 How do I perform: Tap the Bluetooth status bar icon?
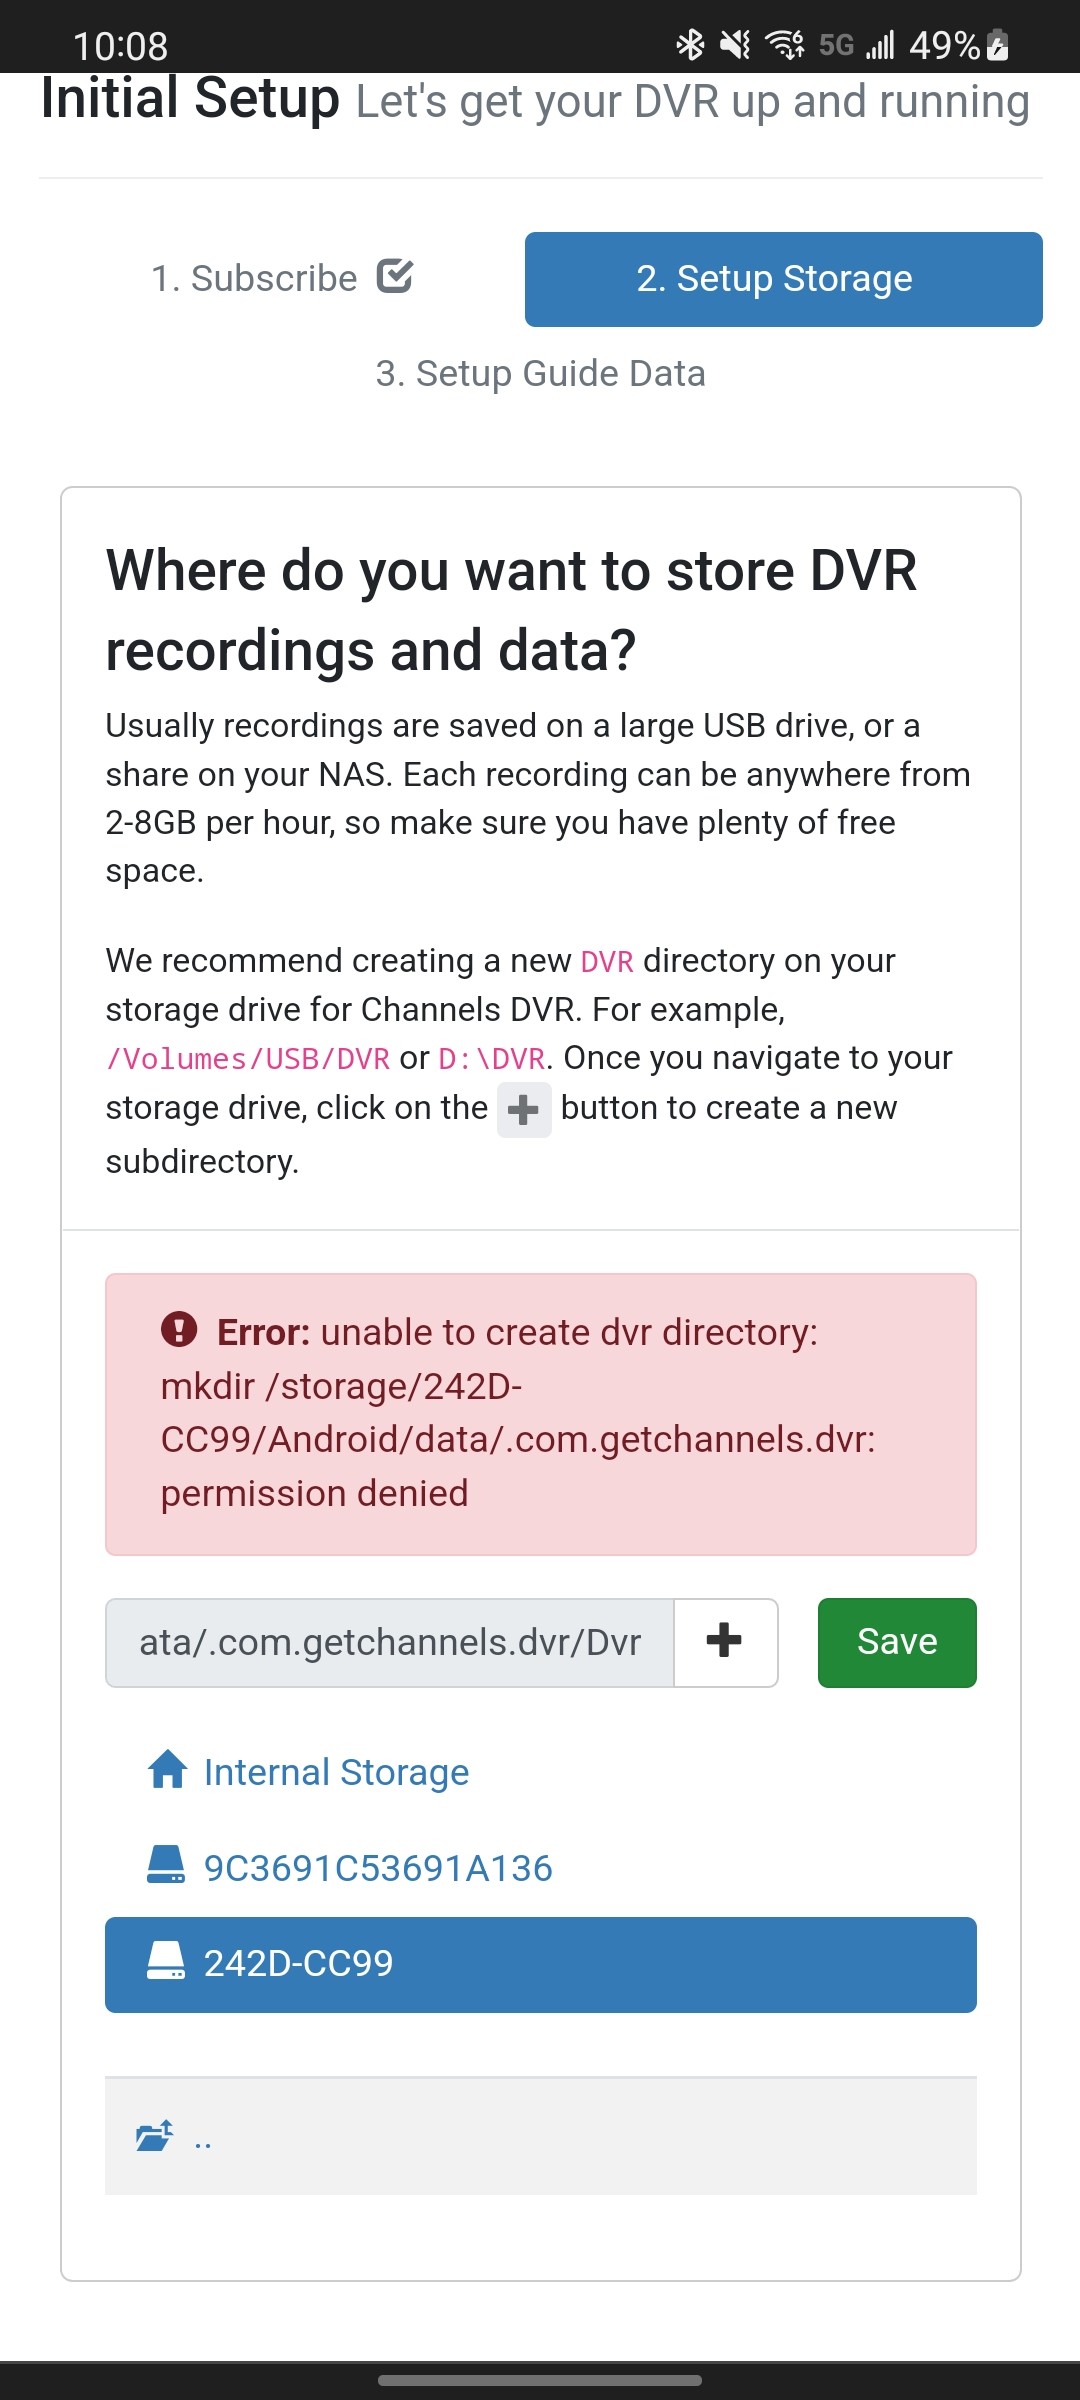[x=690, y=45]
